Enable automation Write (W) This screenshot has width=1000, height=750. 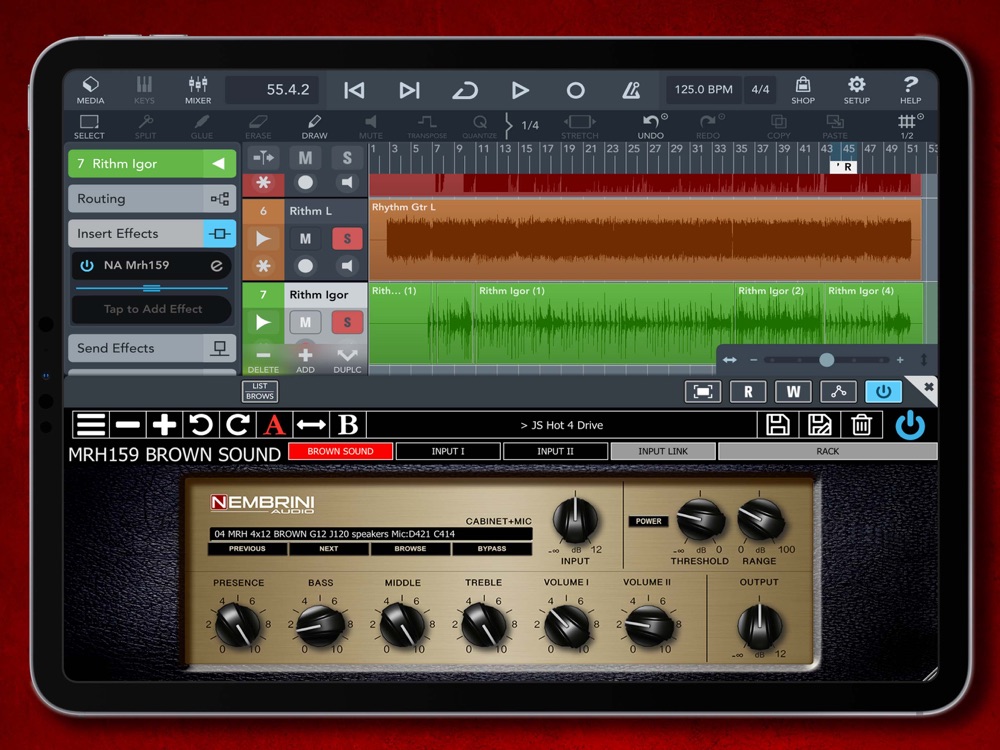pos(793,392)
